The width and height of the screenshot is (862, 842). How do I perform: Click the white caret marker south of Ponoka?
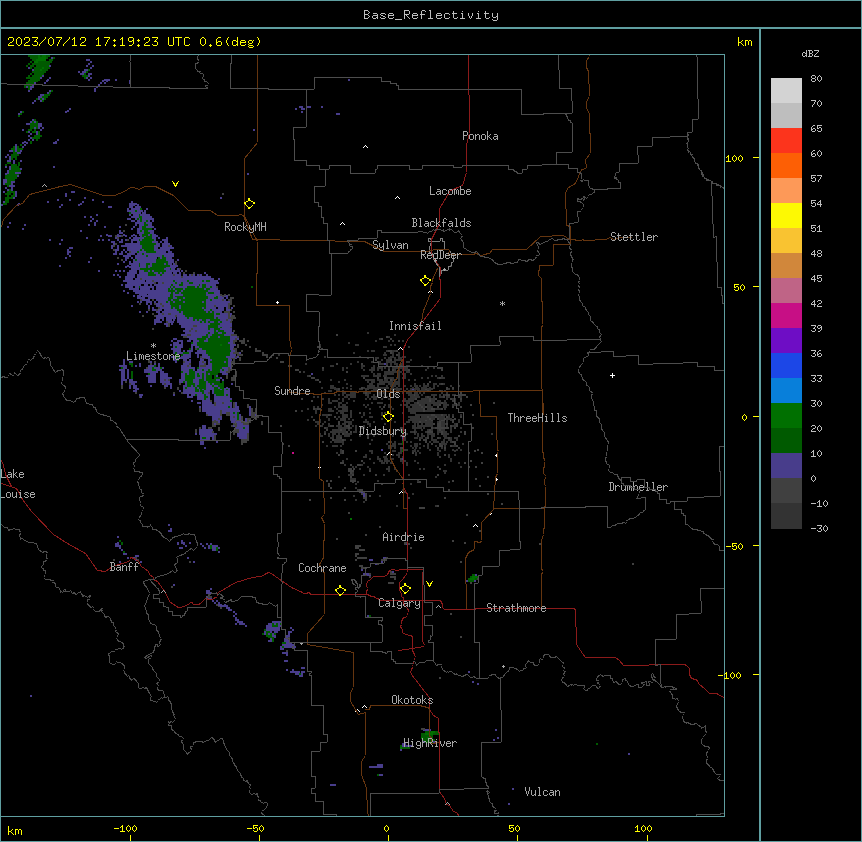point(365,147)
